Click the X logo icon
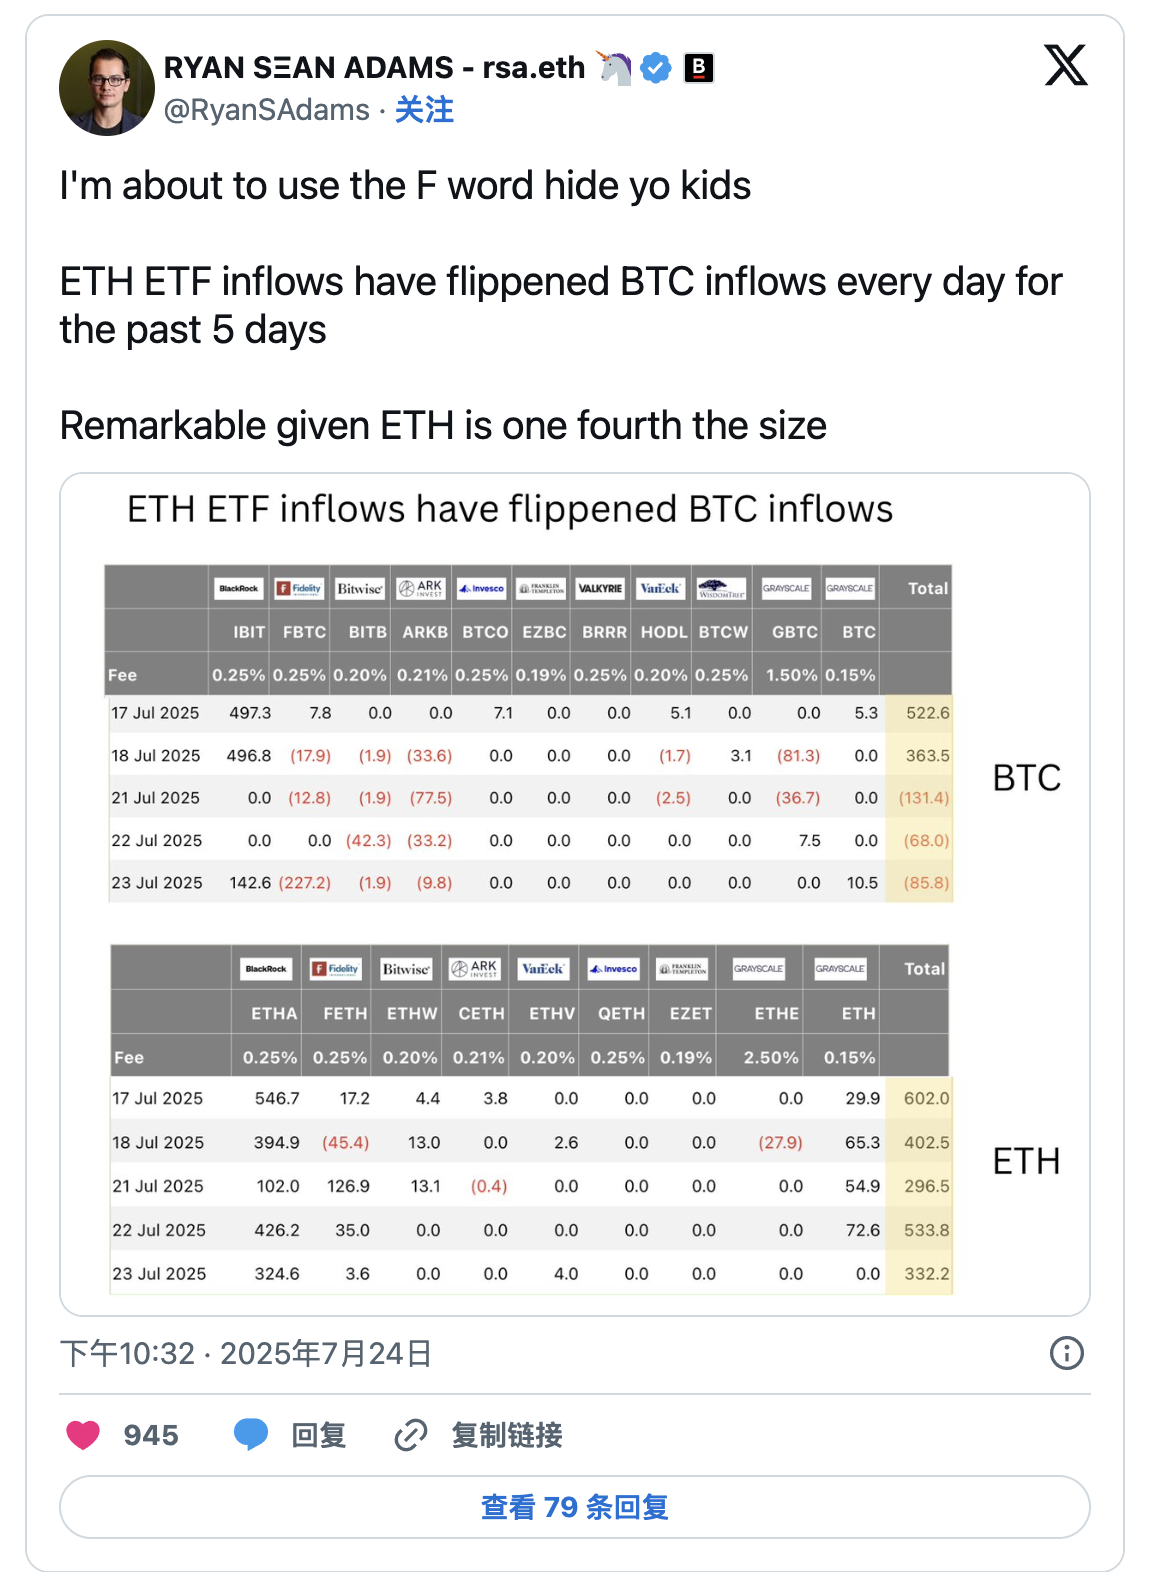The height and width of the screenshot is (1594, 1150). (1065, 66)
